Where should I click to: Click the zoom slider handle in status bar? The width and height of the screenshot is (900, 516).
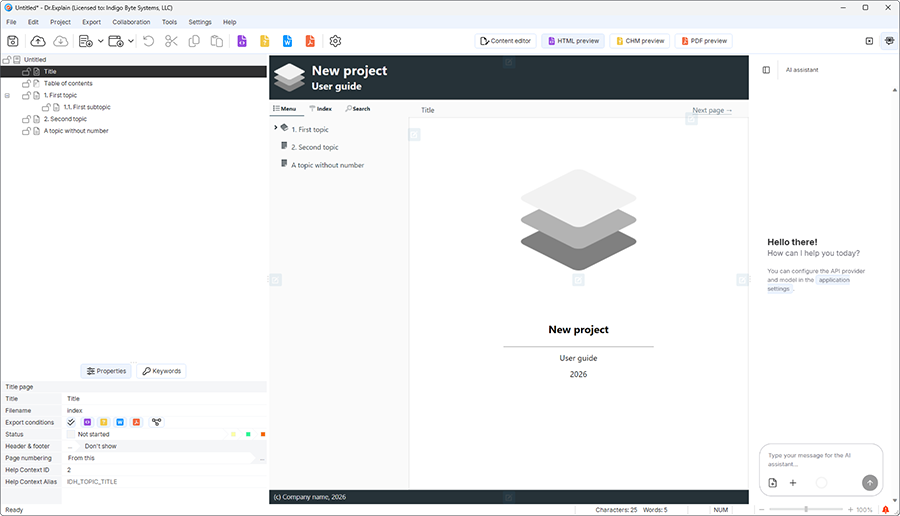[x=806, y=509]
